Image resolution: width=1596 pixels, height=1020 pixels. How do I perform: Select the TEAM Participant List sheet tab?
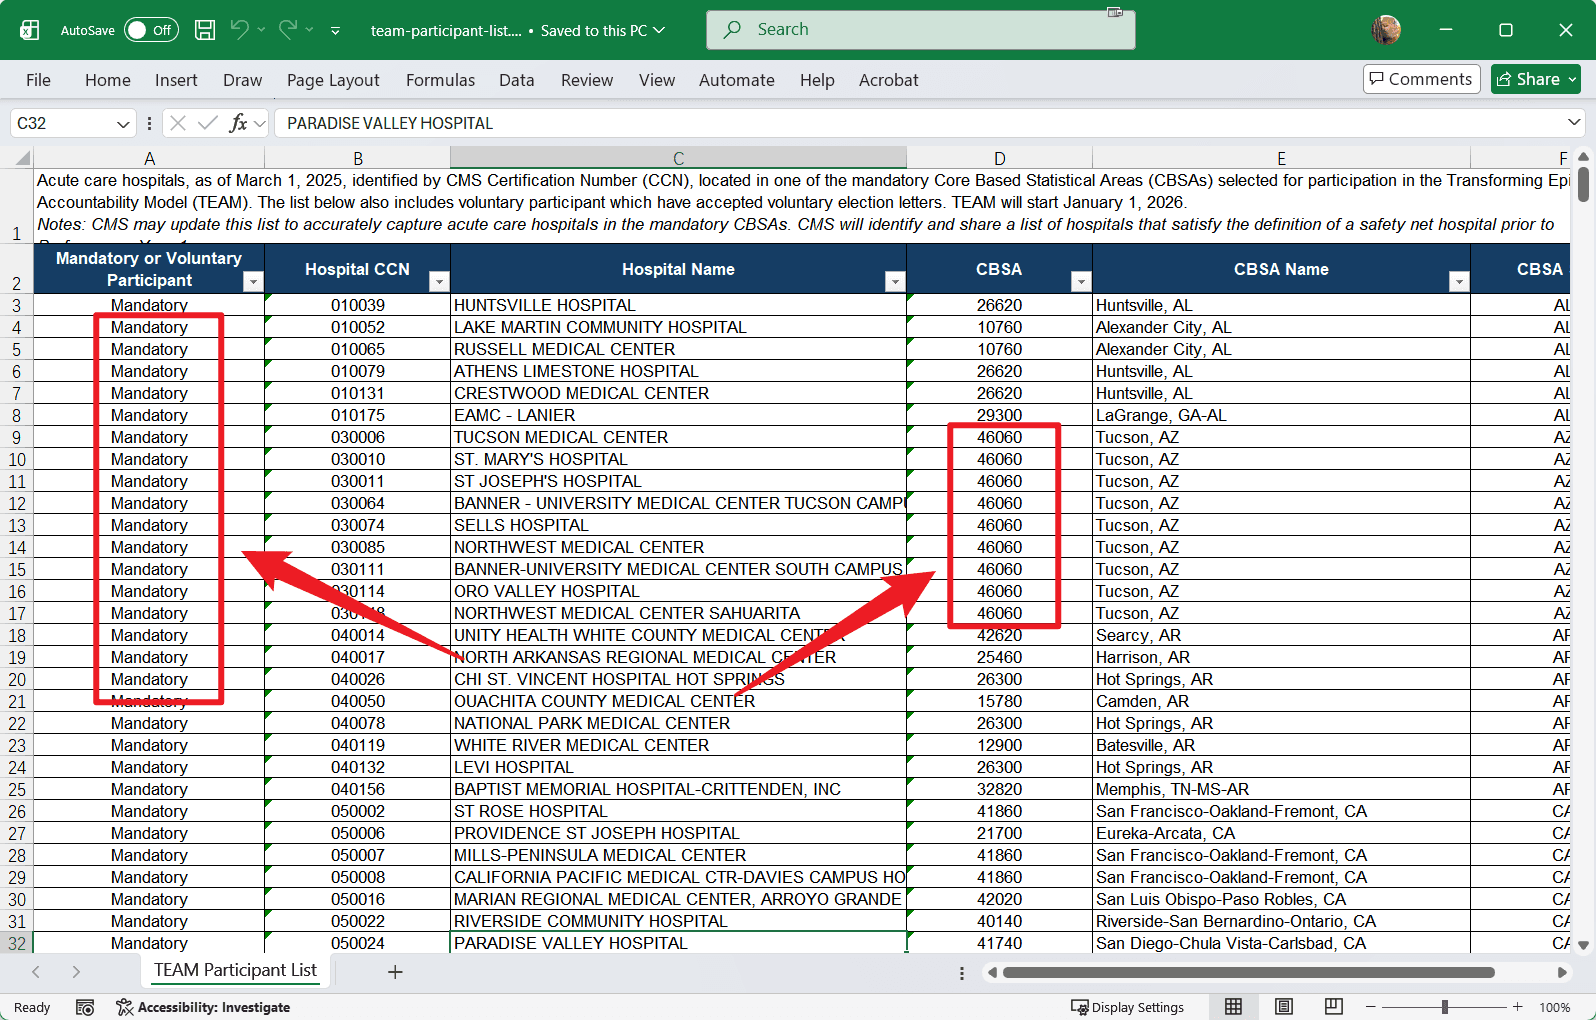tap(235, 971)
